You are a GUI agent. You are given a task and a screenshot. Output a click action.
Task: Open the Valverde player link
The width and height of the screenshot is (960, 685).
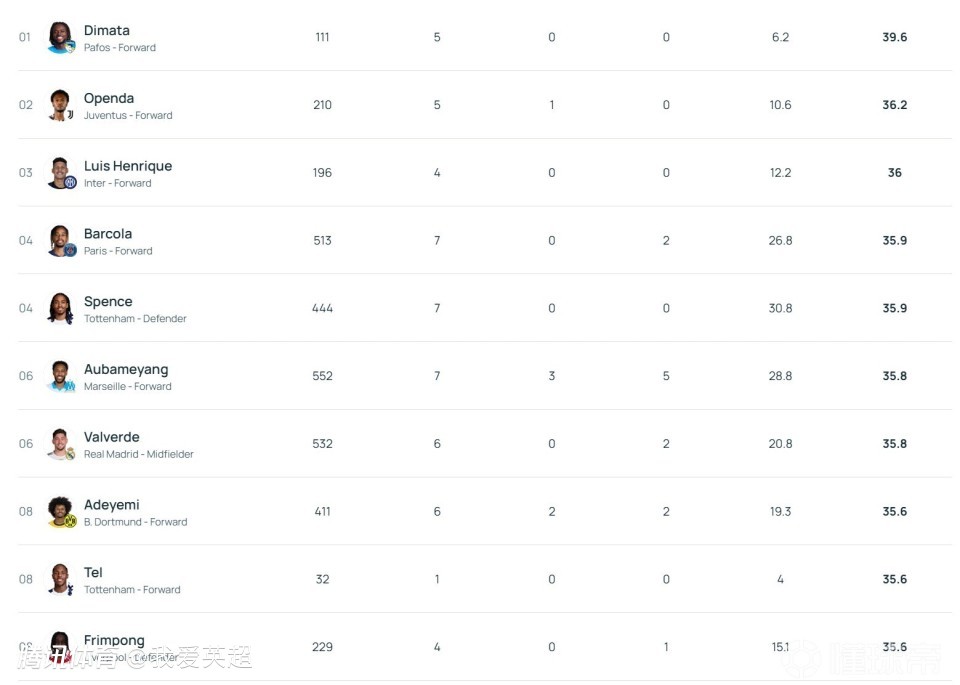coord(111,437)
